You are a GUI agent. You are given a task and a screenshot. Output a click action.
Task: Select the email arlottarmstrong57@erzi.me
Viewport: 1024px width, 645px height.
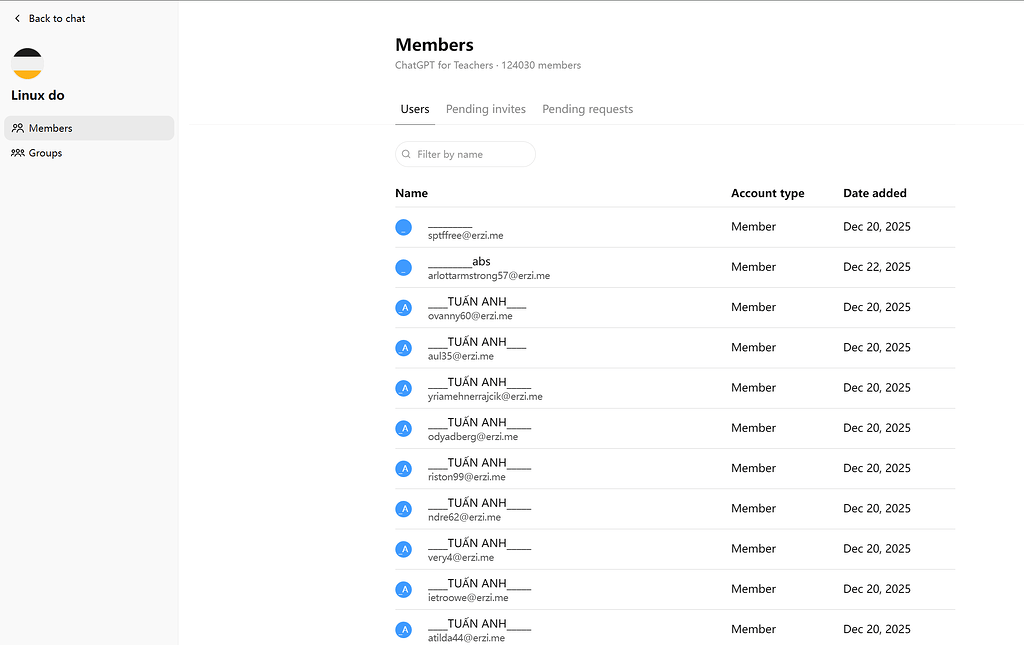[489, 275]
